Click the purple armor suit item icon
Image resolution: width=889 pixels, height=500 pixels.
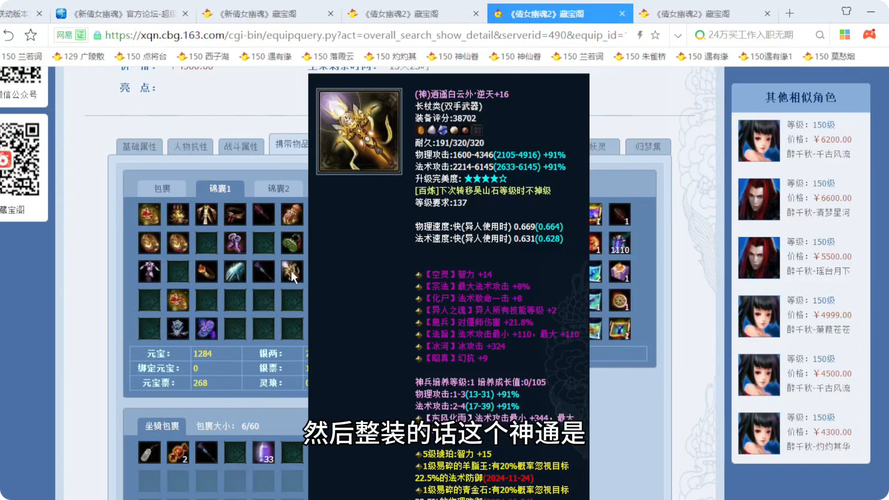tap(150, 272)
